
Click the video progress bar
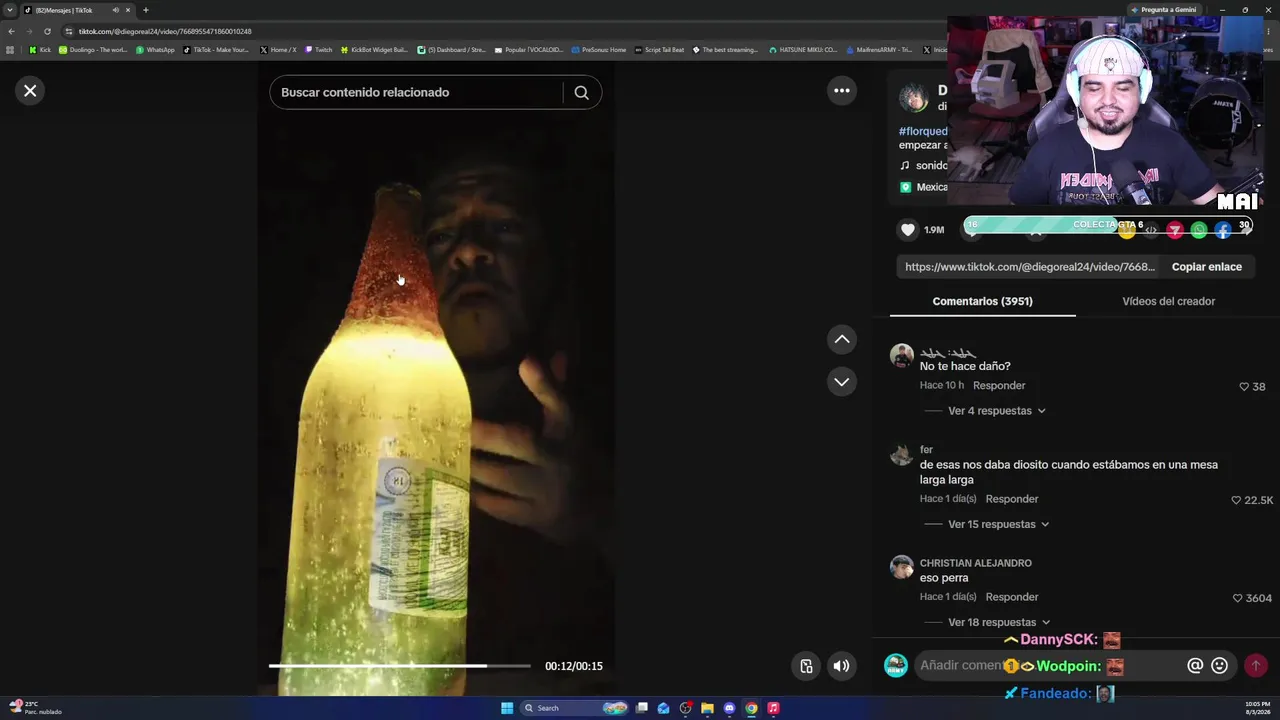[x=400, y=666]
